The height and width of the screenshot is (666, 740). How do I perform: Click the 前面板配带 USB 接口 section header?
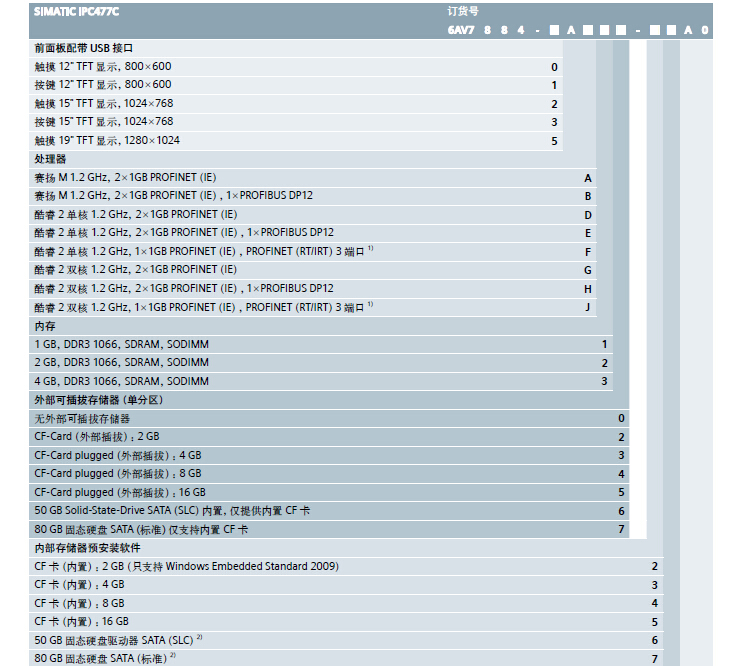(x=84, y=48)
